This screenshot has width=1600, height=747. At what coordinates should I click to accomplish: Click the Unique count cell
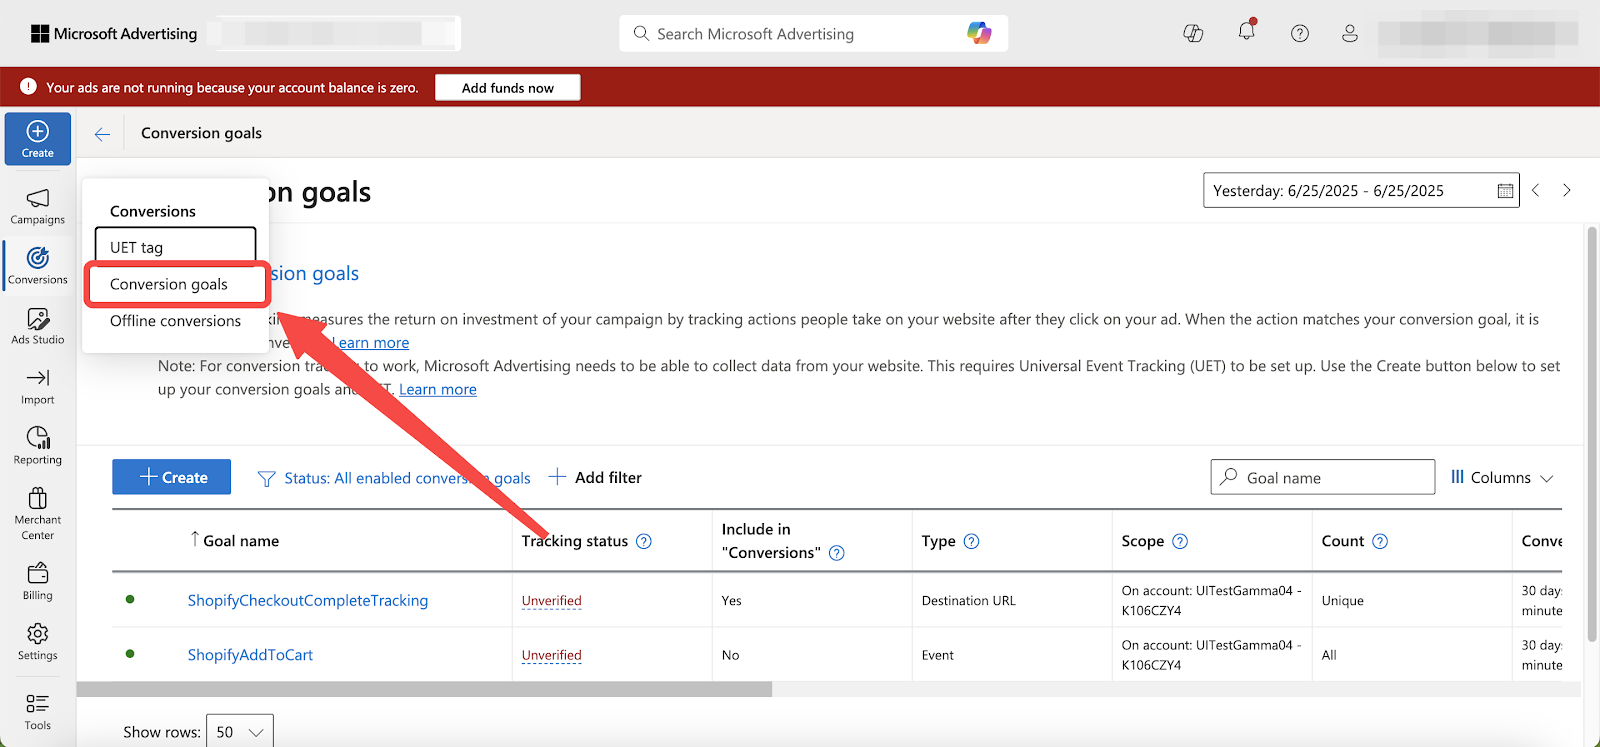point(1342,601)
